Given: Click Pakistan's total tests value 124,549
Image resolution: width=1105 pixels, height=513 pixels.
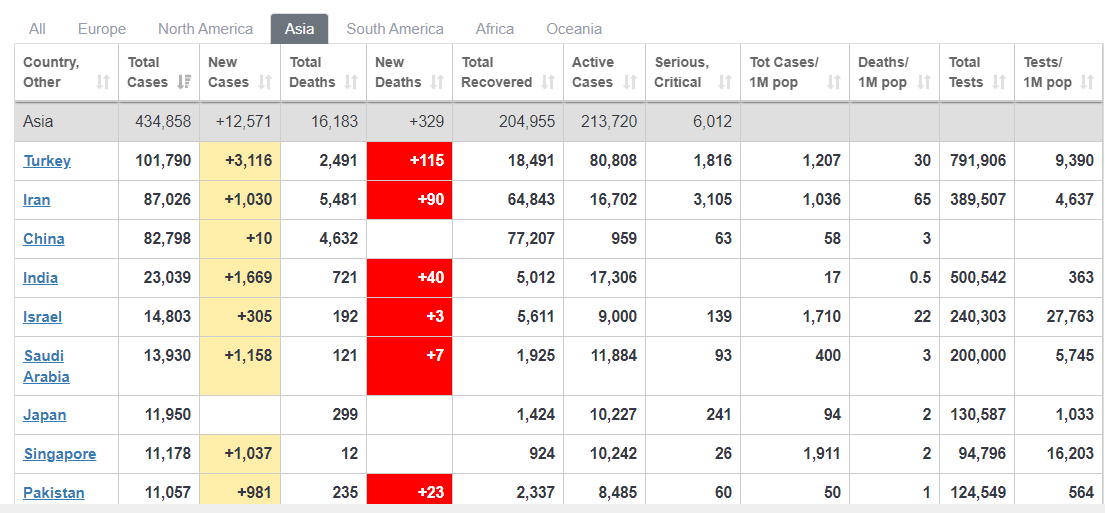Looking at the screenshot, I should [977, 493].
